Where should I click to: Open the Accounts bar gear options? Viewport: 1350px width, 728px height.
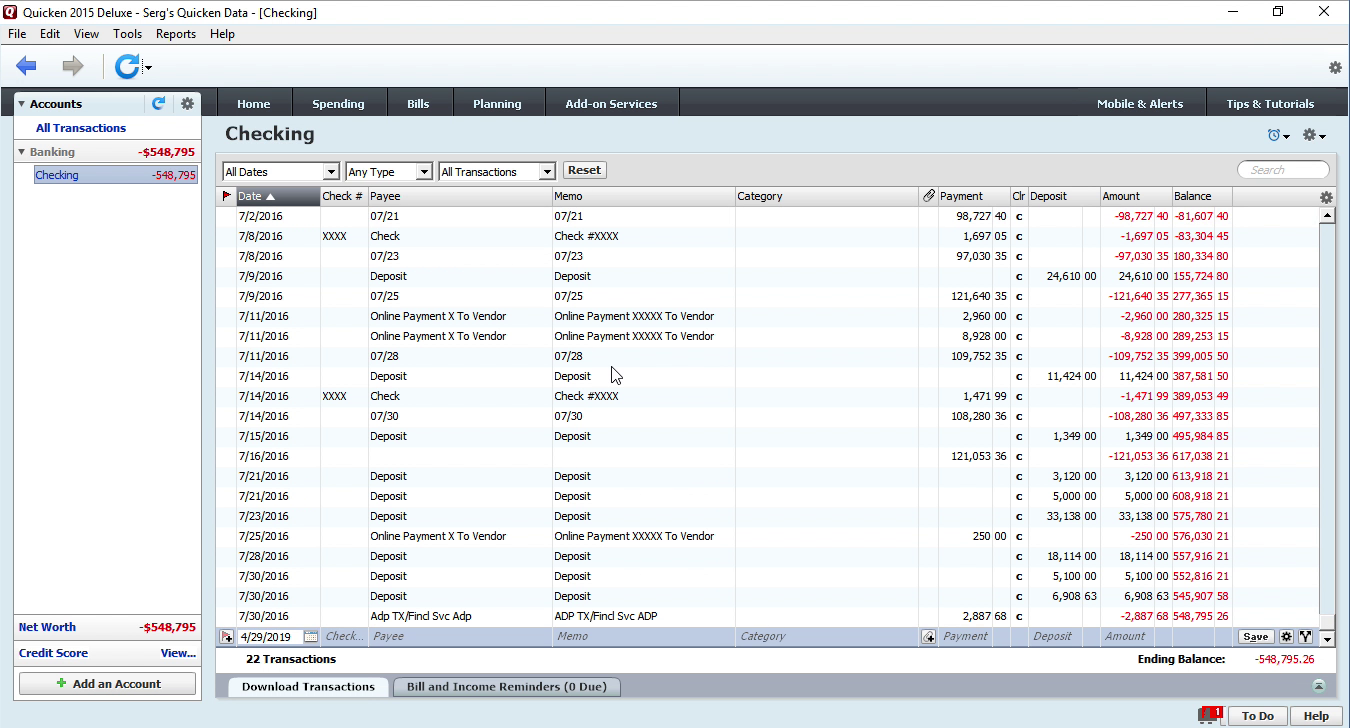tap(187, 103)
